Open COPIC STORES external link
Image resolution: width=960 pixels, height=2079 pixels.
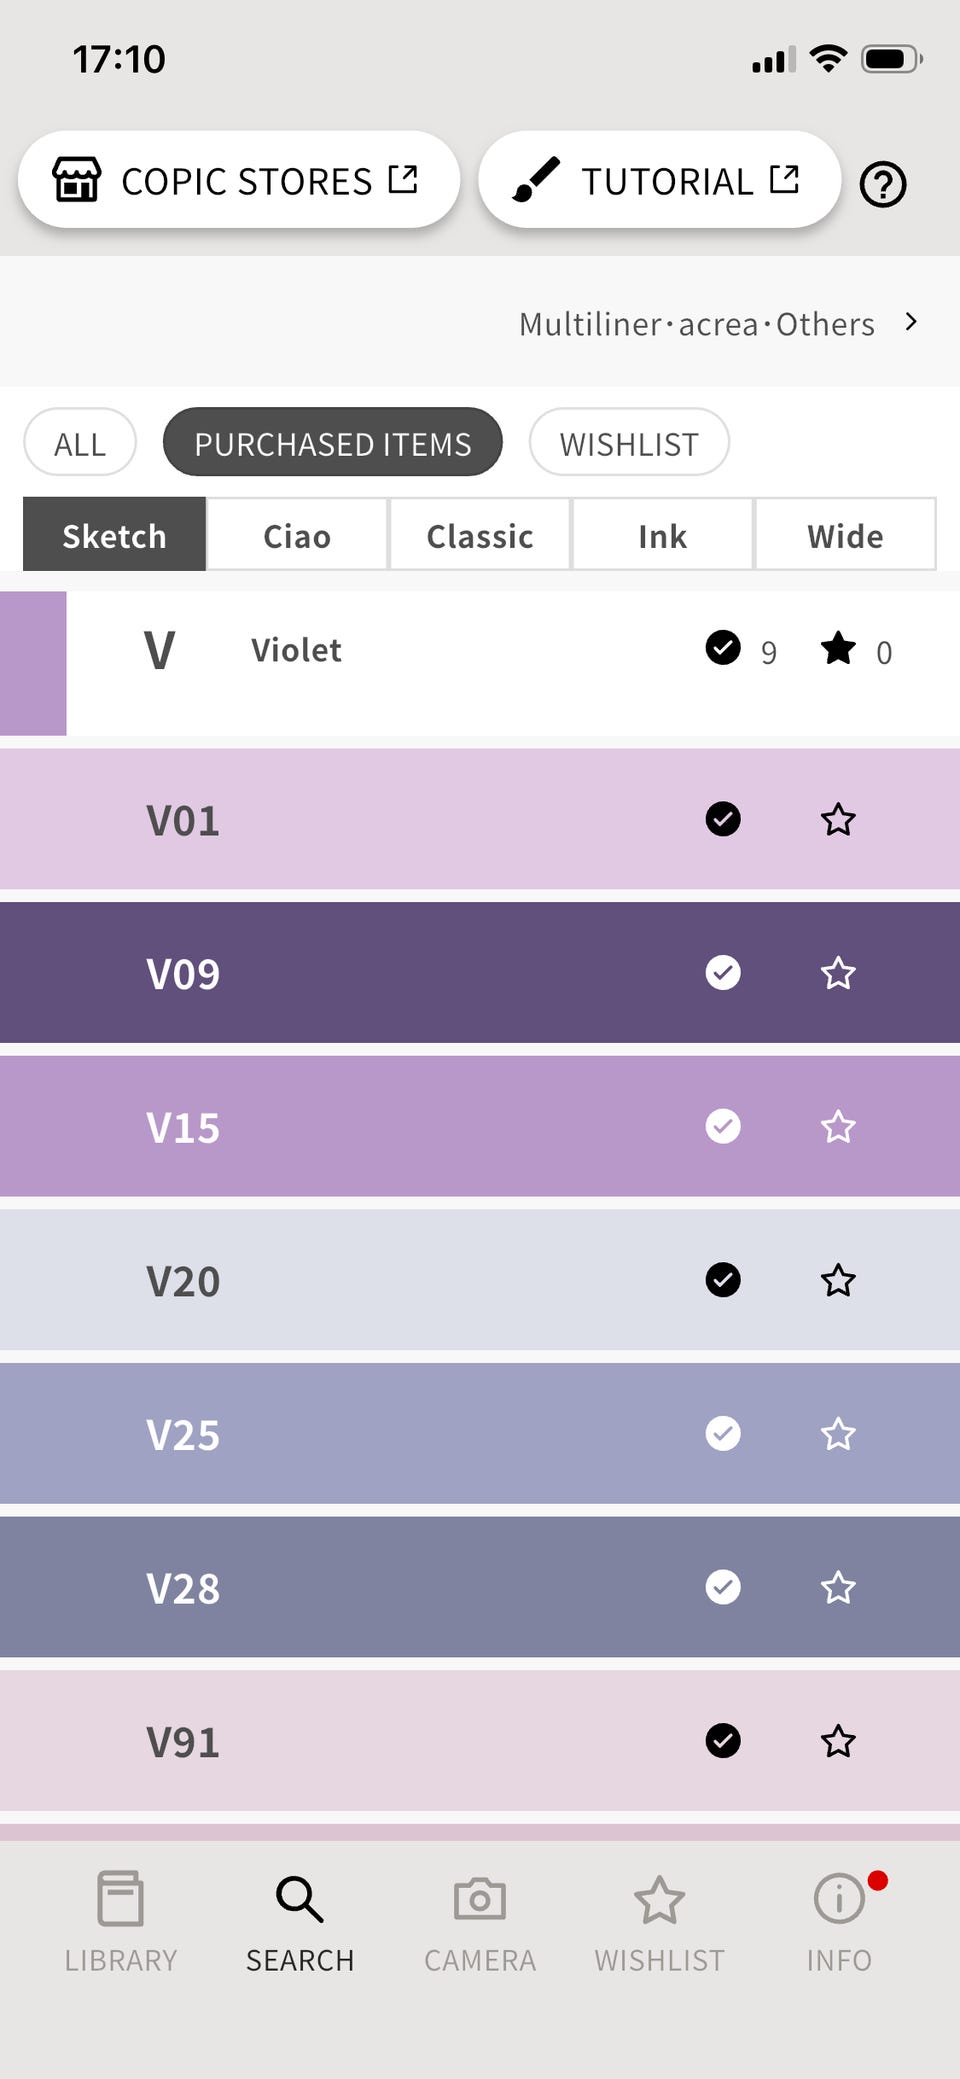pos(238,181)
